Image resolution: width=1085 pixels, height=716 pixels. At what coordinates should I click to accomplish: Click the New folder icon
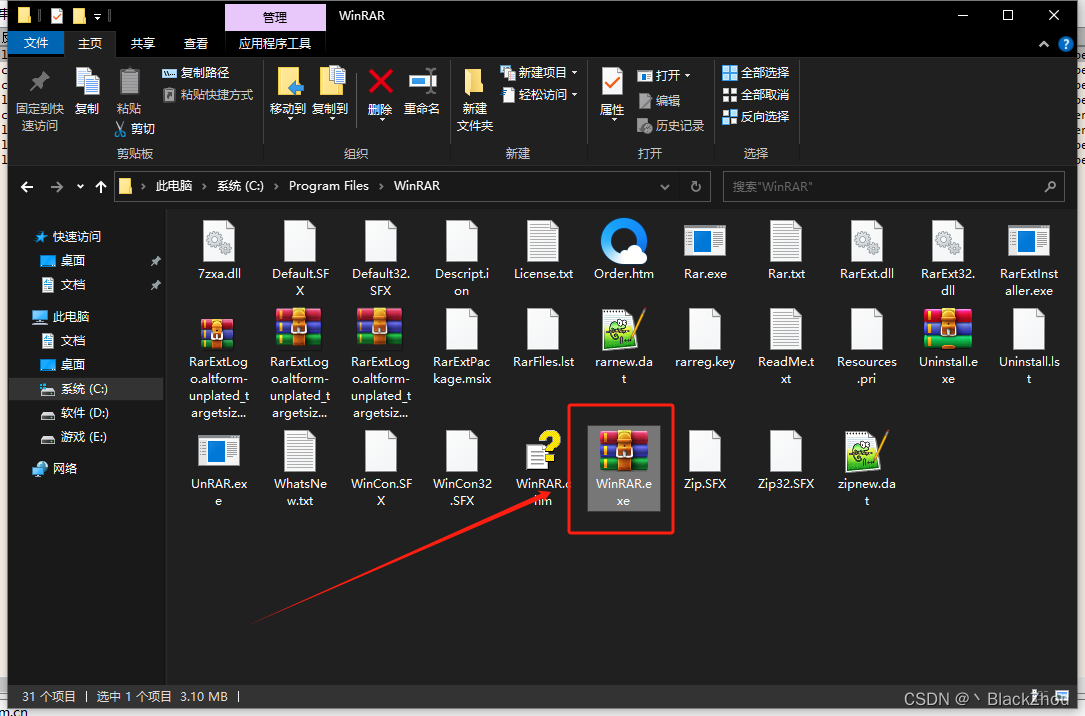(474, 82)
